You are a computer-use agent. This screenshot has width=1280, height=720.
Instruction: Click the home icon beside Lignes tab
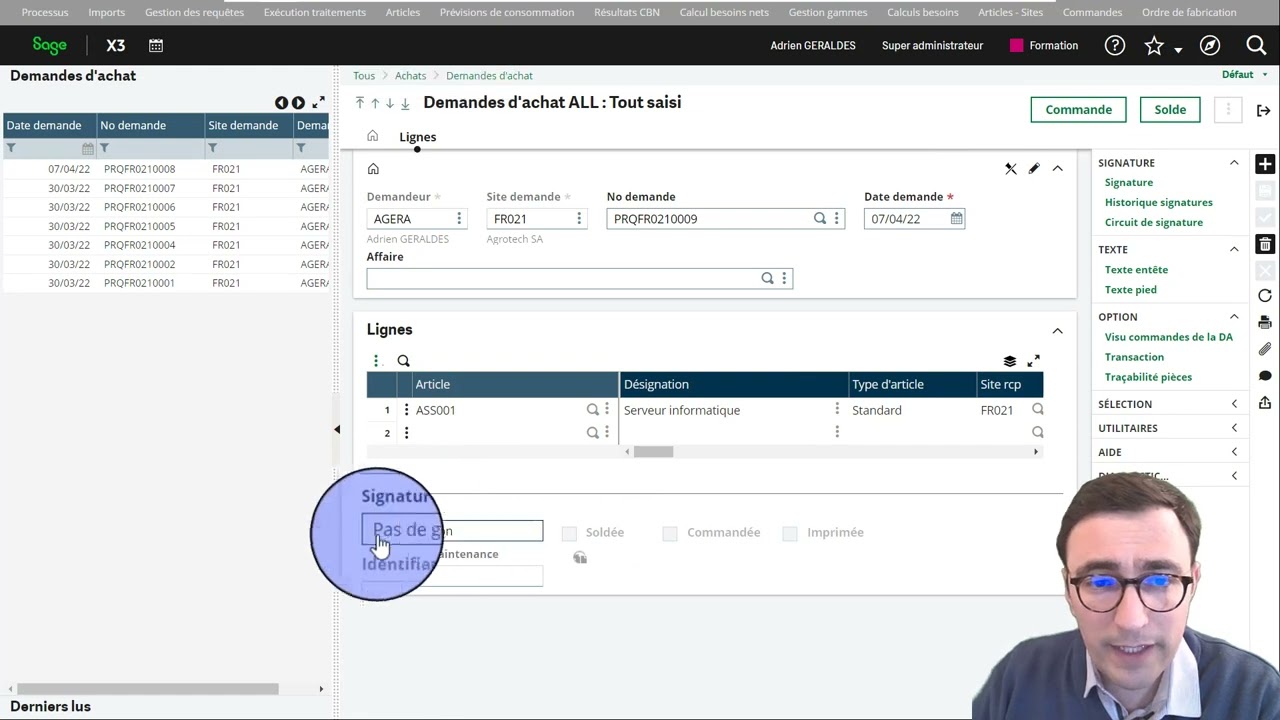372,136
